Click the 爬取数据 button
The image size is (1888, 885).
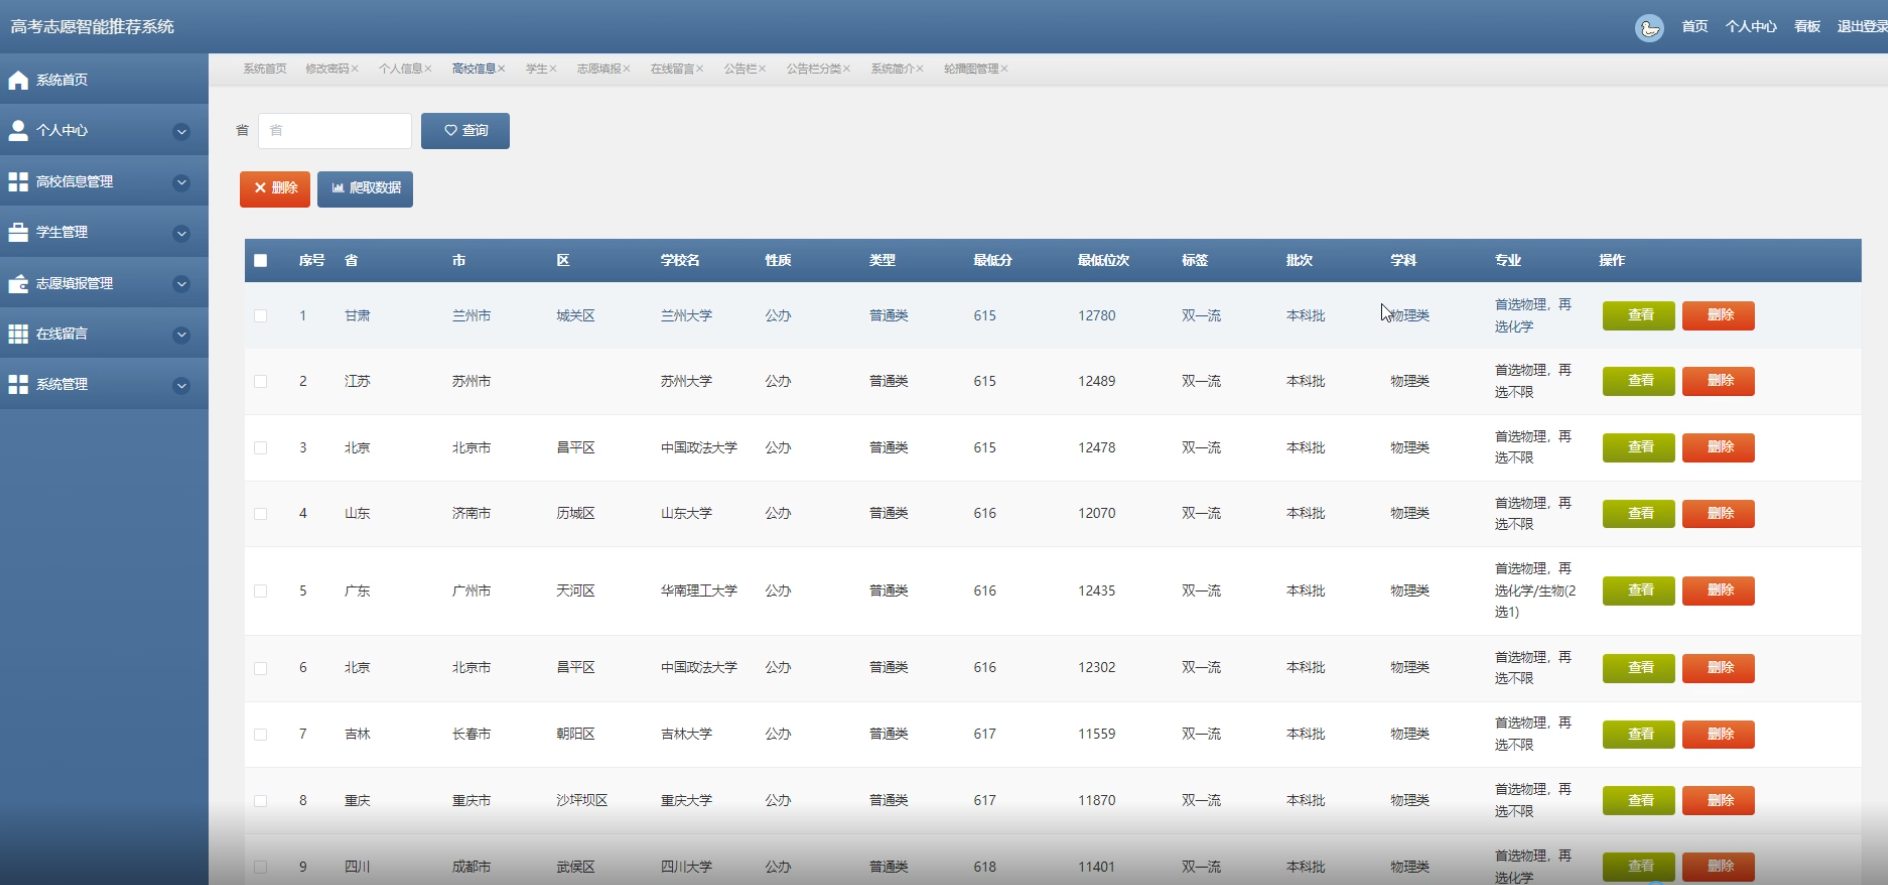click(x=365, y=189)
